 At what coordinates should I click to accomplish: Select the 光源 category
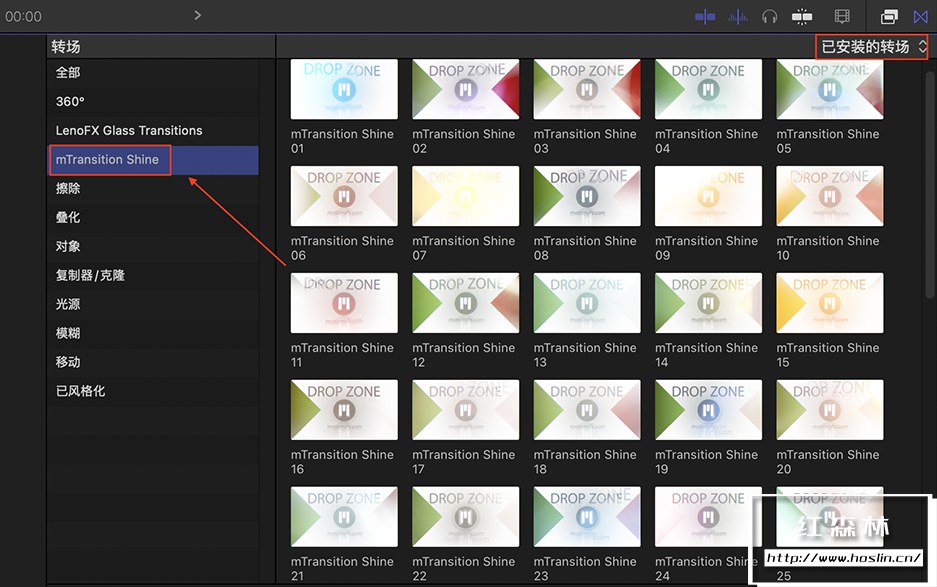point(153,304)
